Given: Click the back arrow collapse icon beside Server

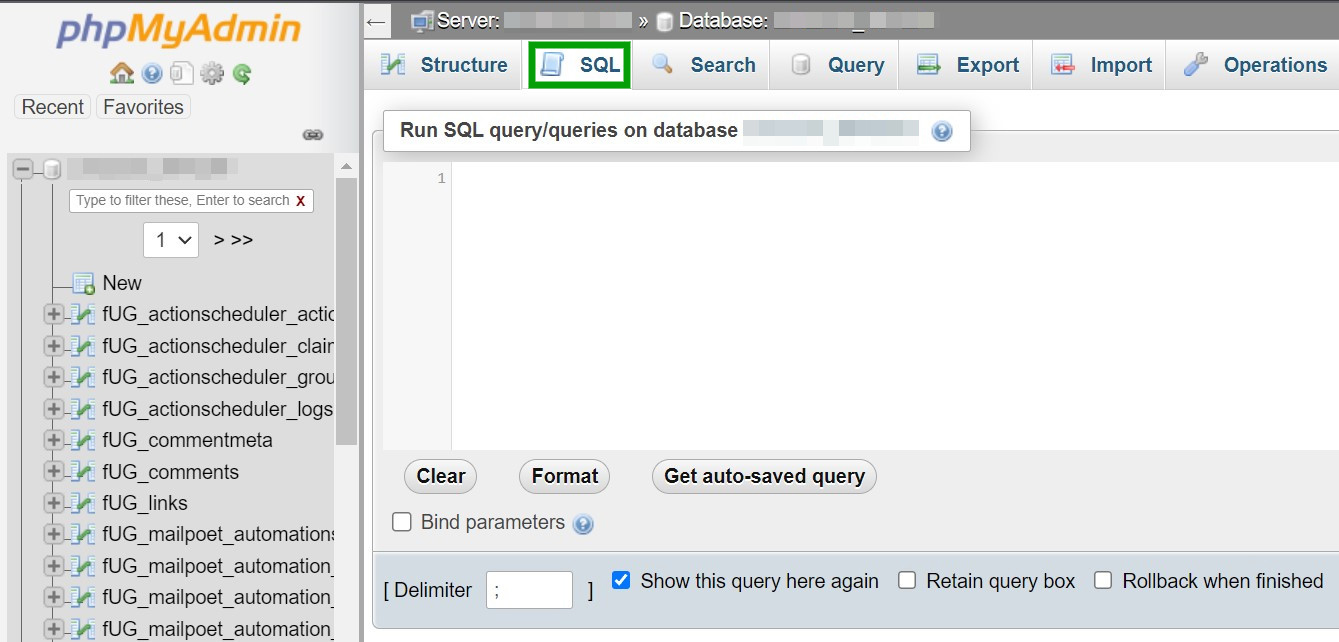Looking at the screenshot, I should (376, 20).
